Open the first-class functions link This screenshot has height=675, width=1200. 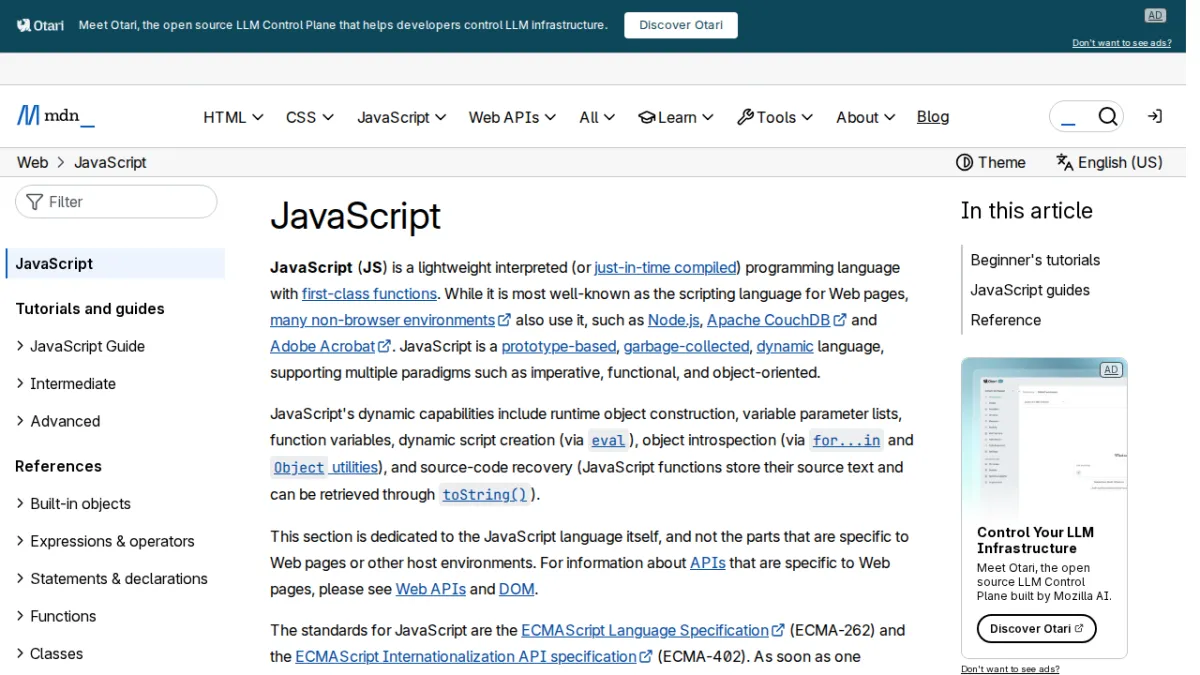[369, 293]
